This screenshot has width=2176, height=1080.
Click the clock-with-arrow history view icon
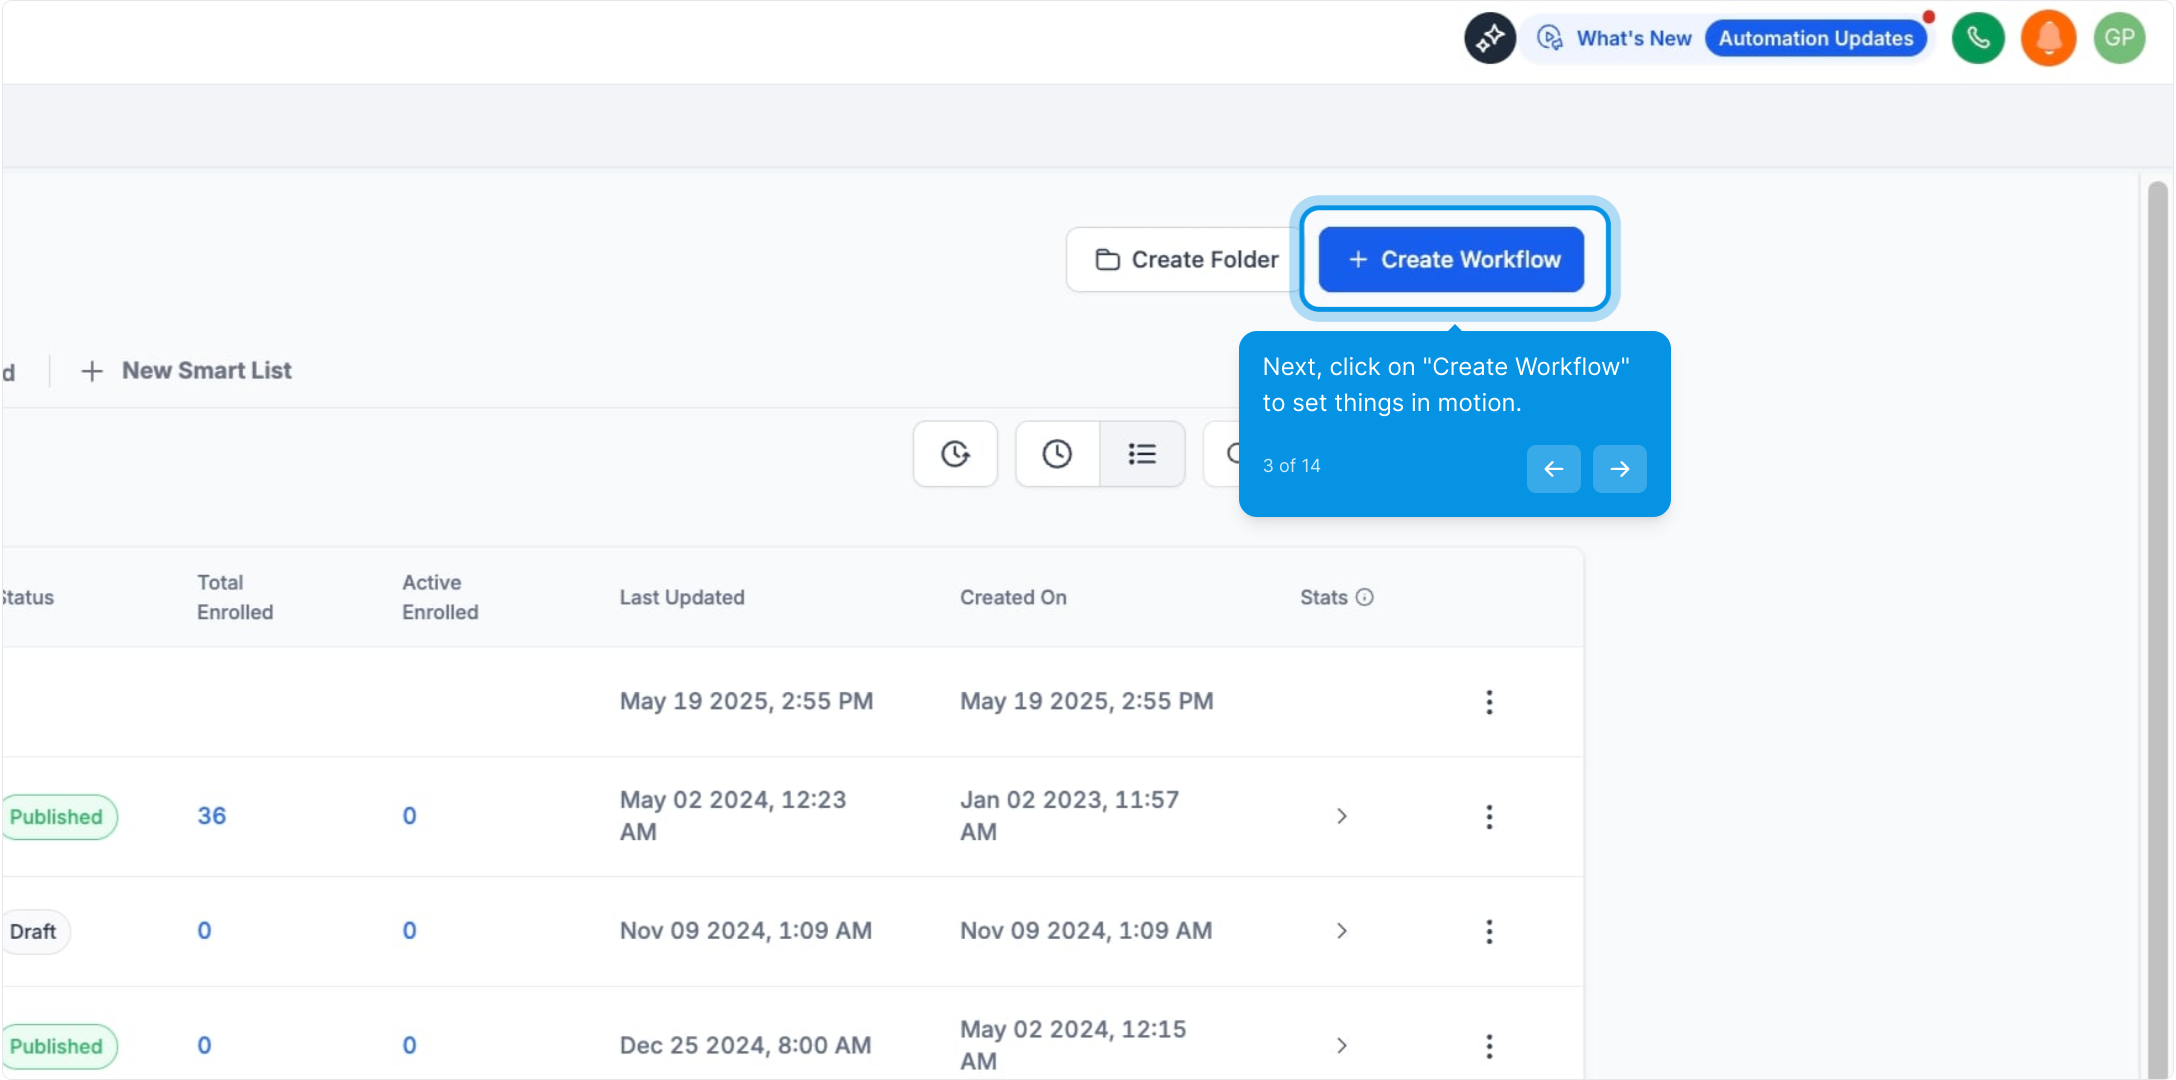click(955, 454)
